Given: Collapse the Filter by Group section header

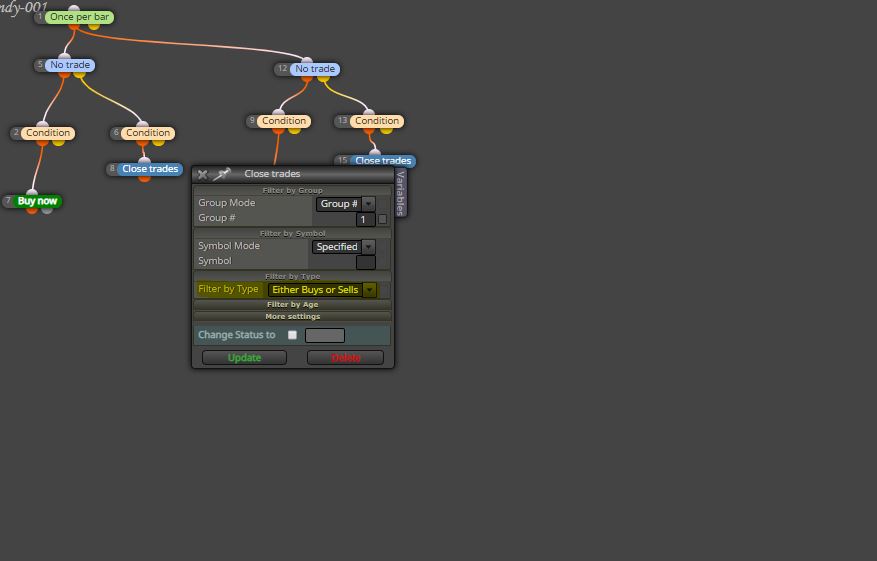Looking at the screenshot, I should coord(293,190).
